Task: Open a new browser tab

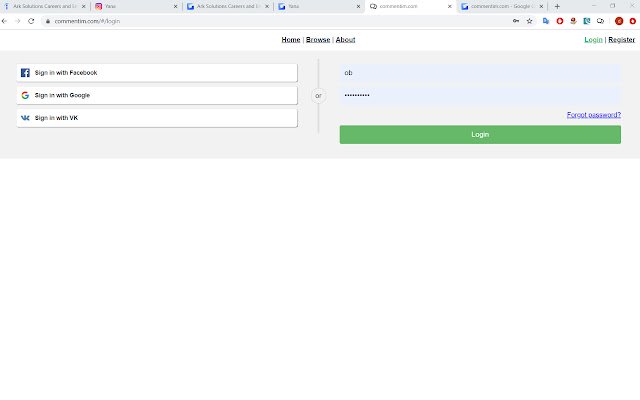Action: pyautogui.click(x=557, y=6)
